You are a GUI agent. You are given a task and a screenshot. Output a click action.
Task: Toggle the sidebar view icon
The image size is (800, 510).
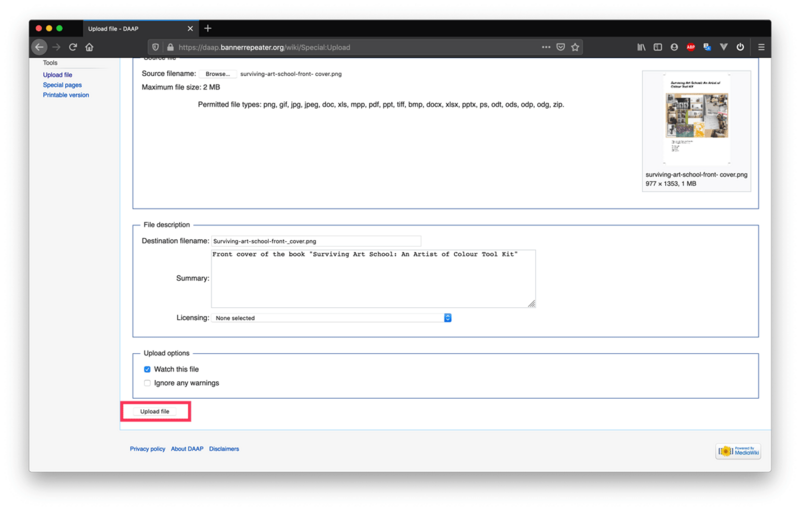[657, 47]
